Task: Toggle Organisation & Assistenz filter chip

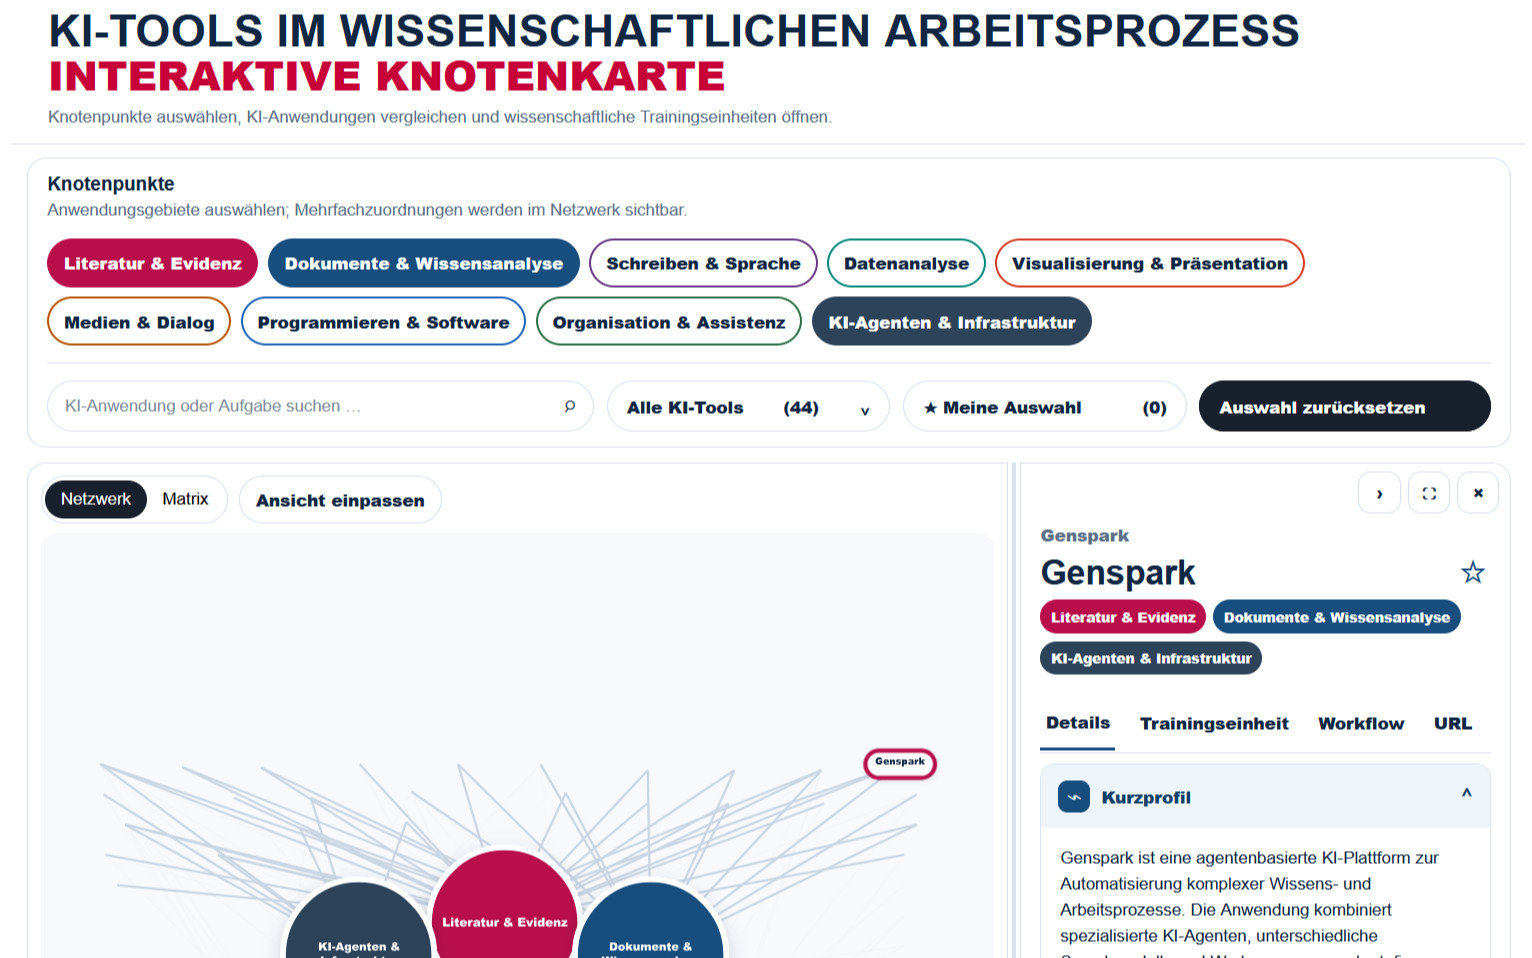Action: pos(669,322)
